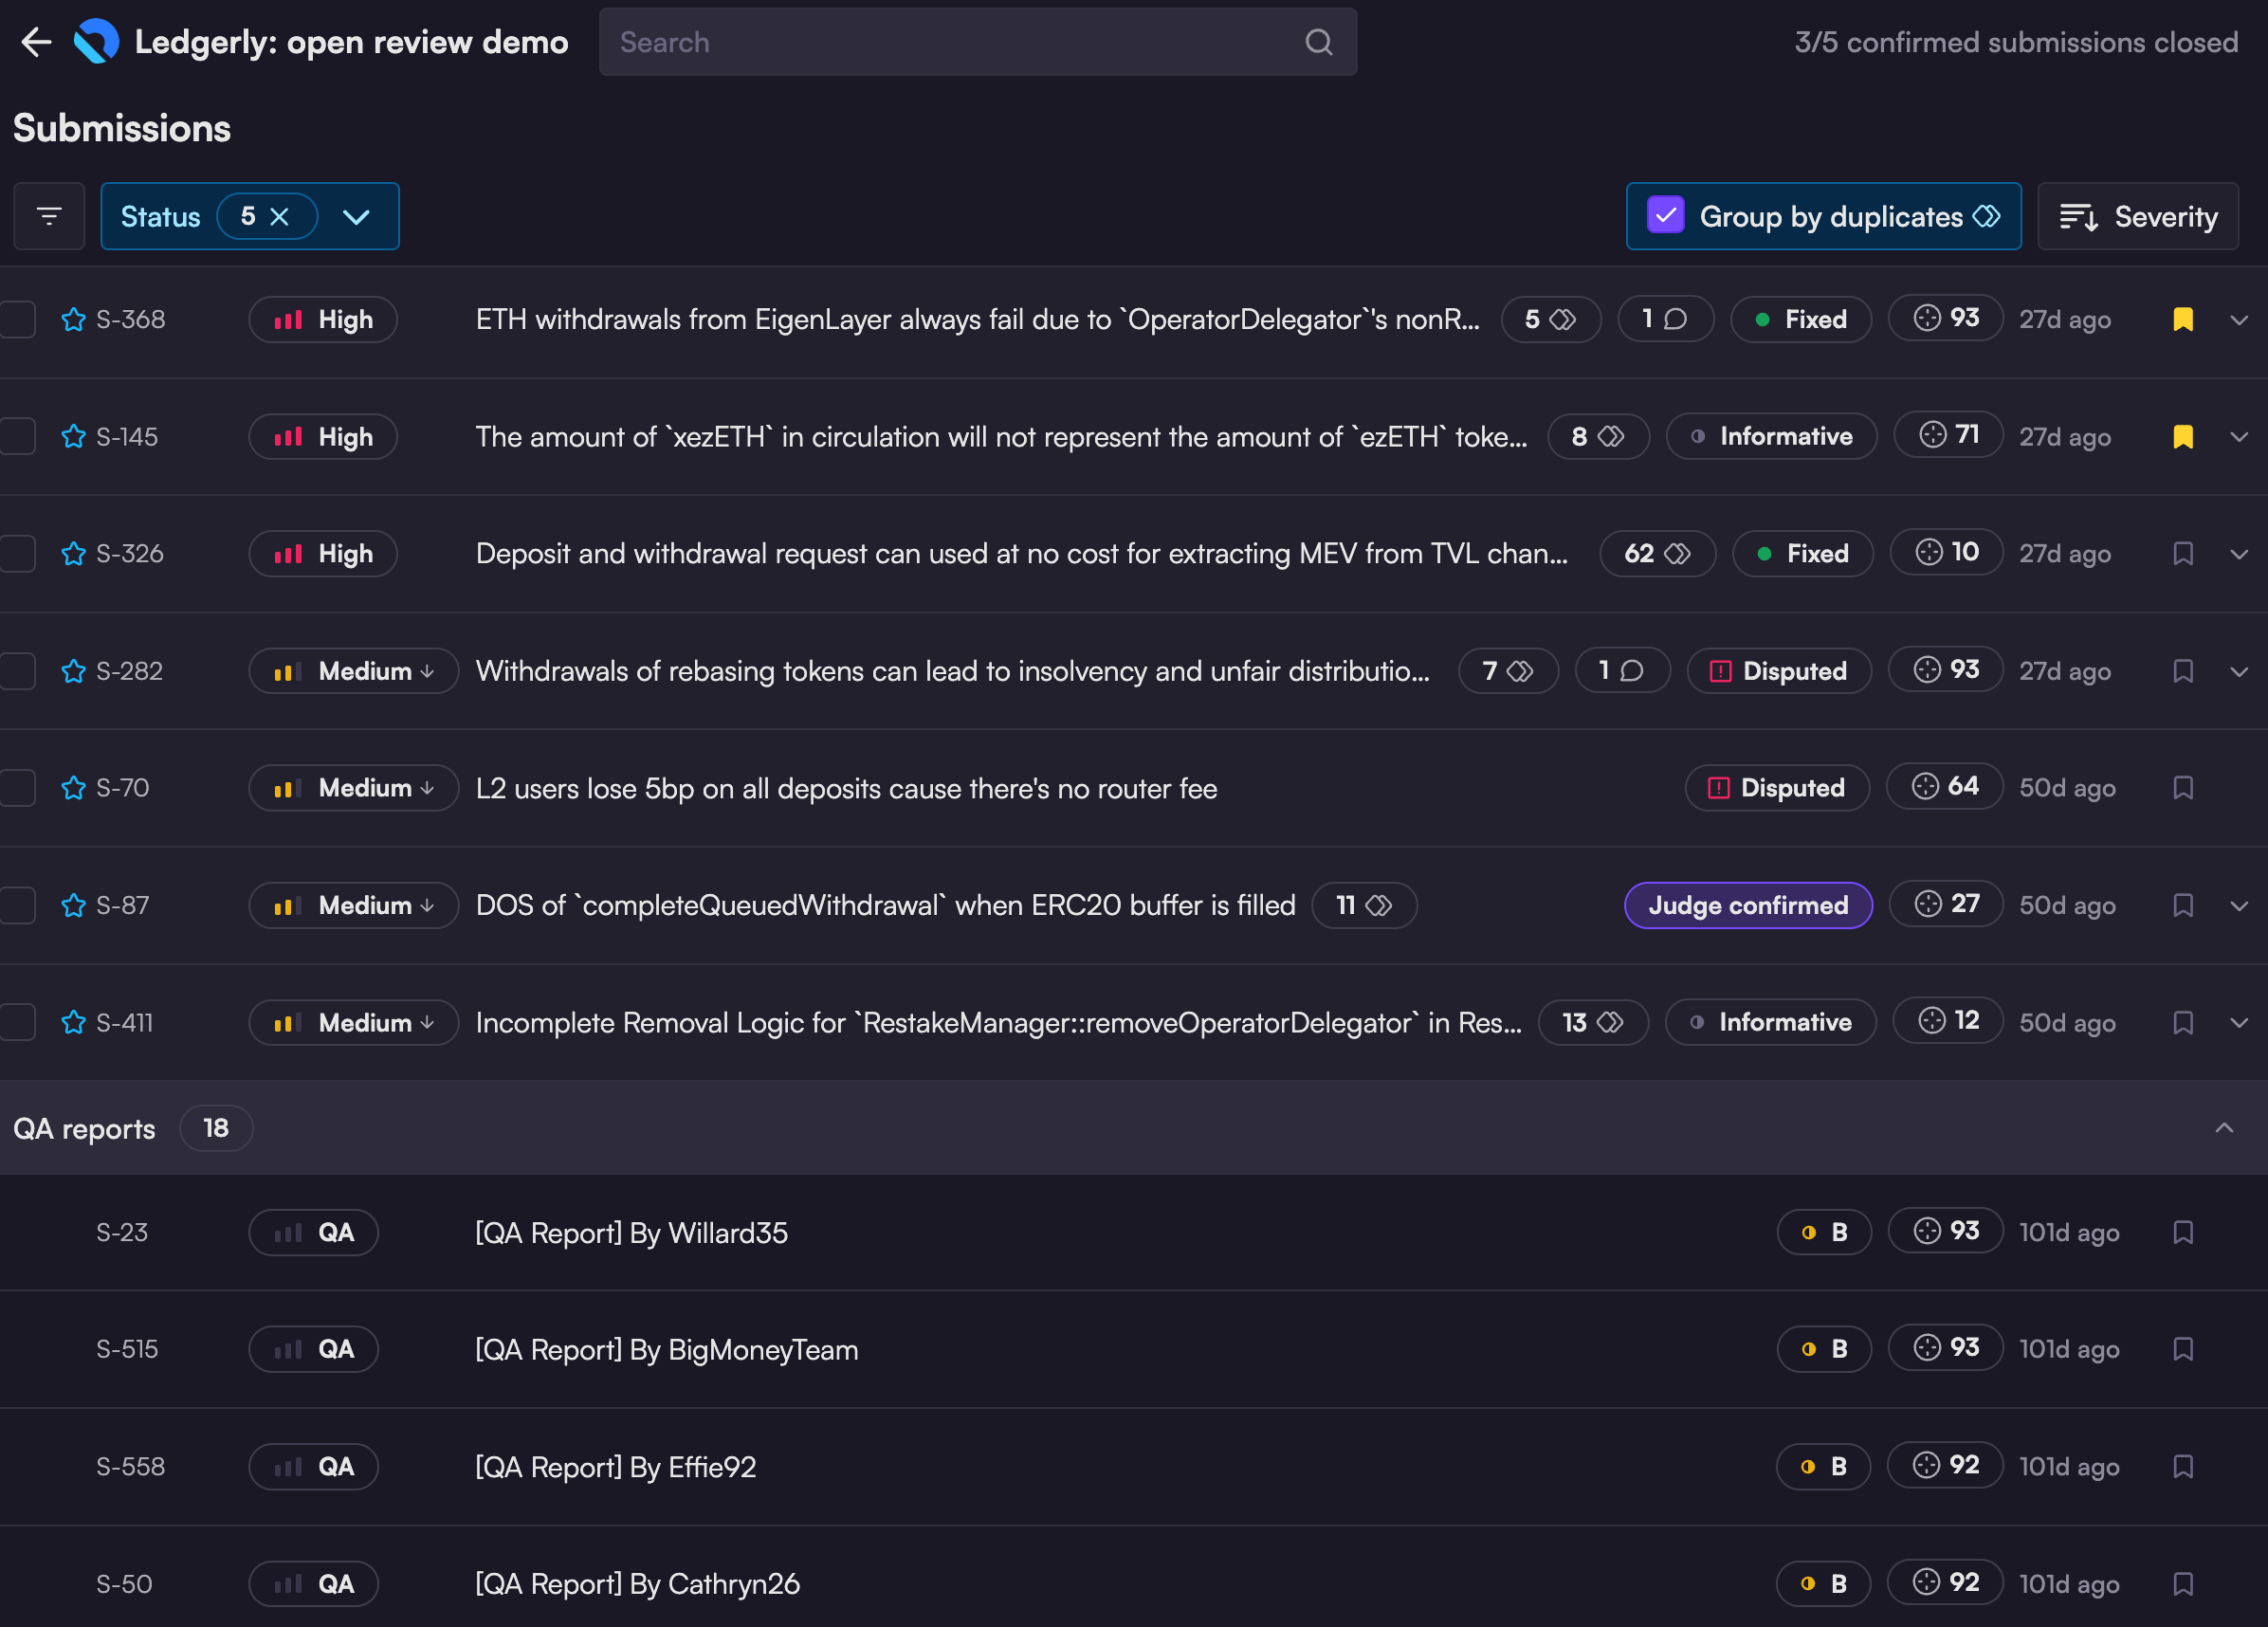This screenshot has width=2268, height=1627.
Task: Focus the Search input field
Action: 950,42
